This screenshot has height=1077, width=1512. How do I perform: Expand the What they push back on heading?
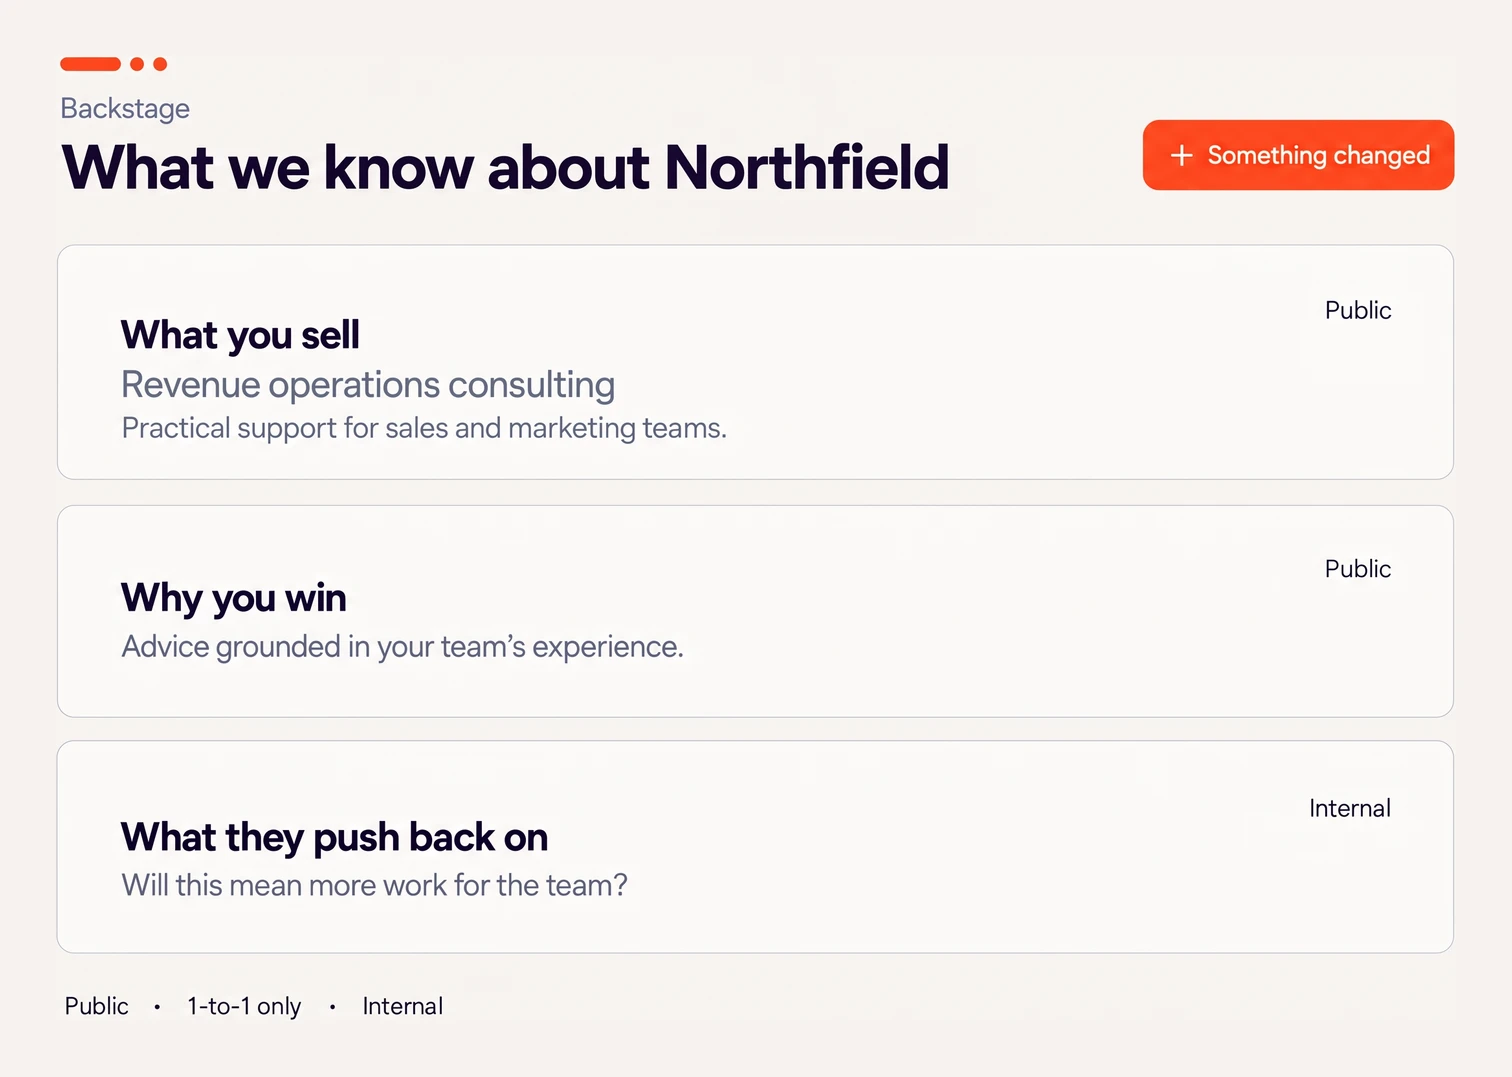334,837
